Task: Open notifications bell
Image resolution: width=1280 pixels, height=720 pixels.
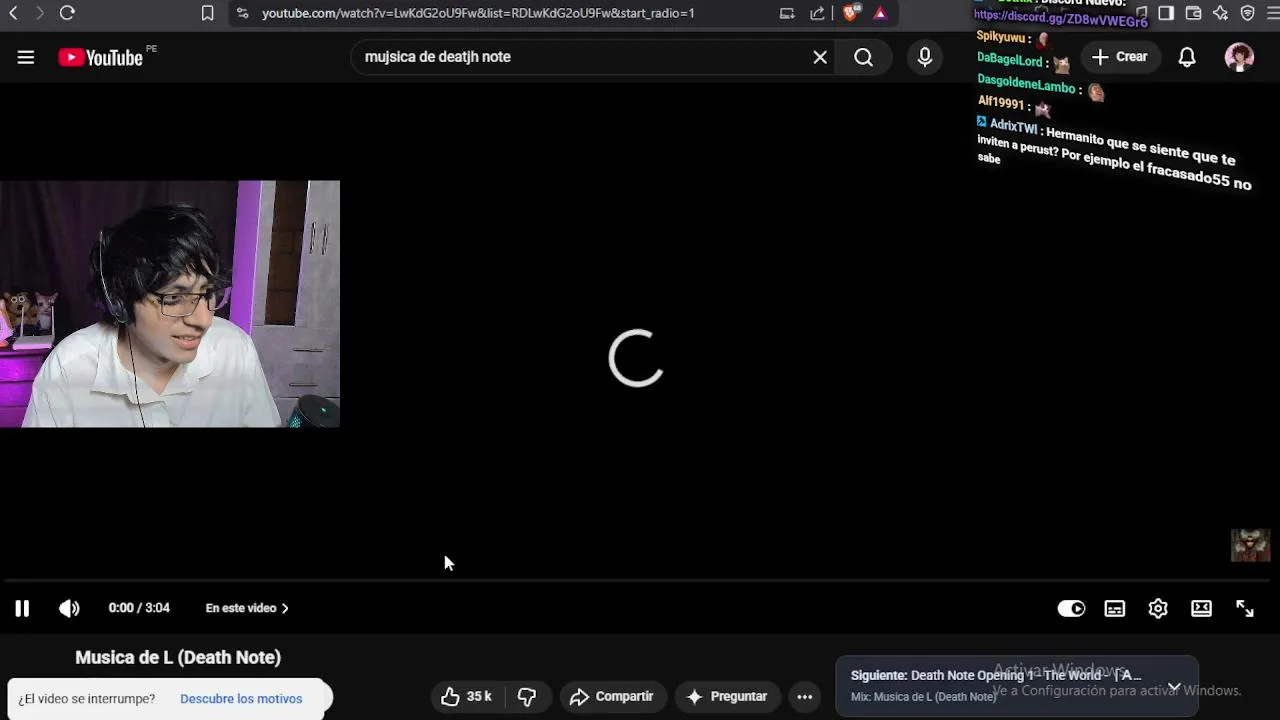Action: (x=1187, y=57)
